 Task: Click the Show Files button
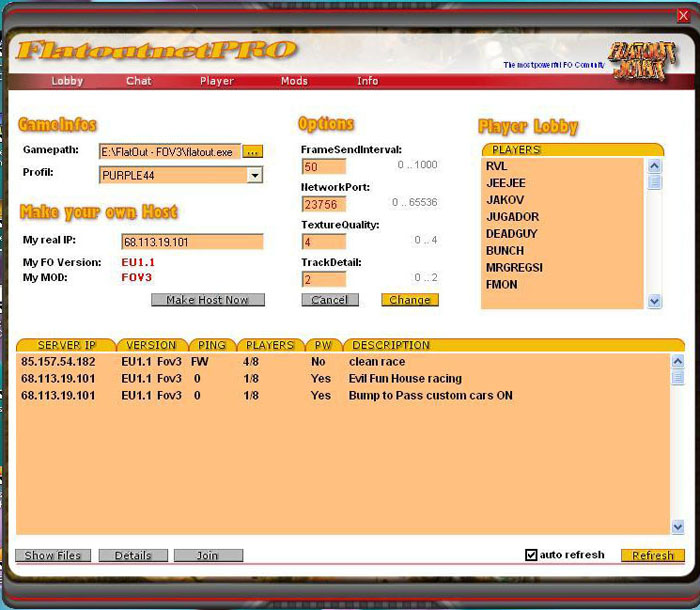(x=53, y=556)
